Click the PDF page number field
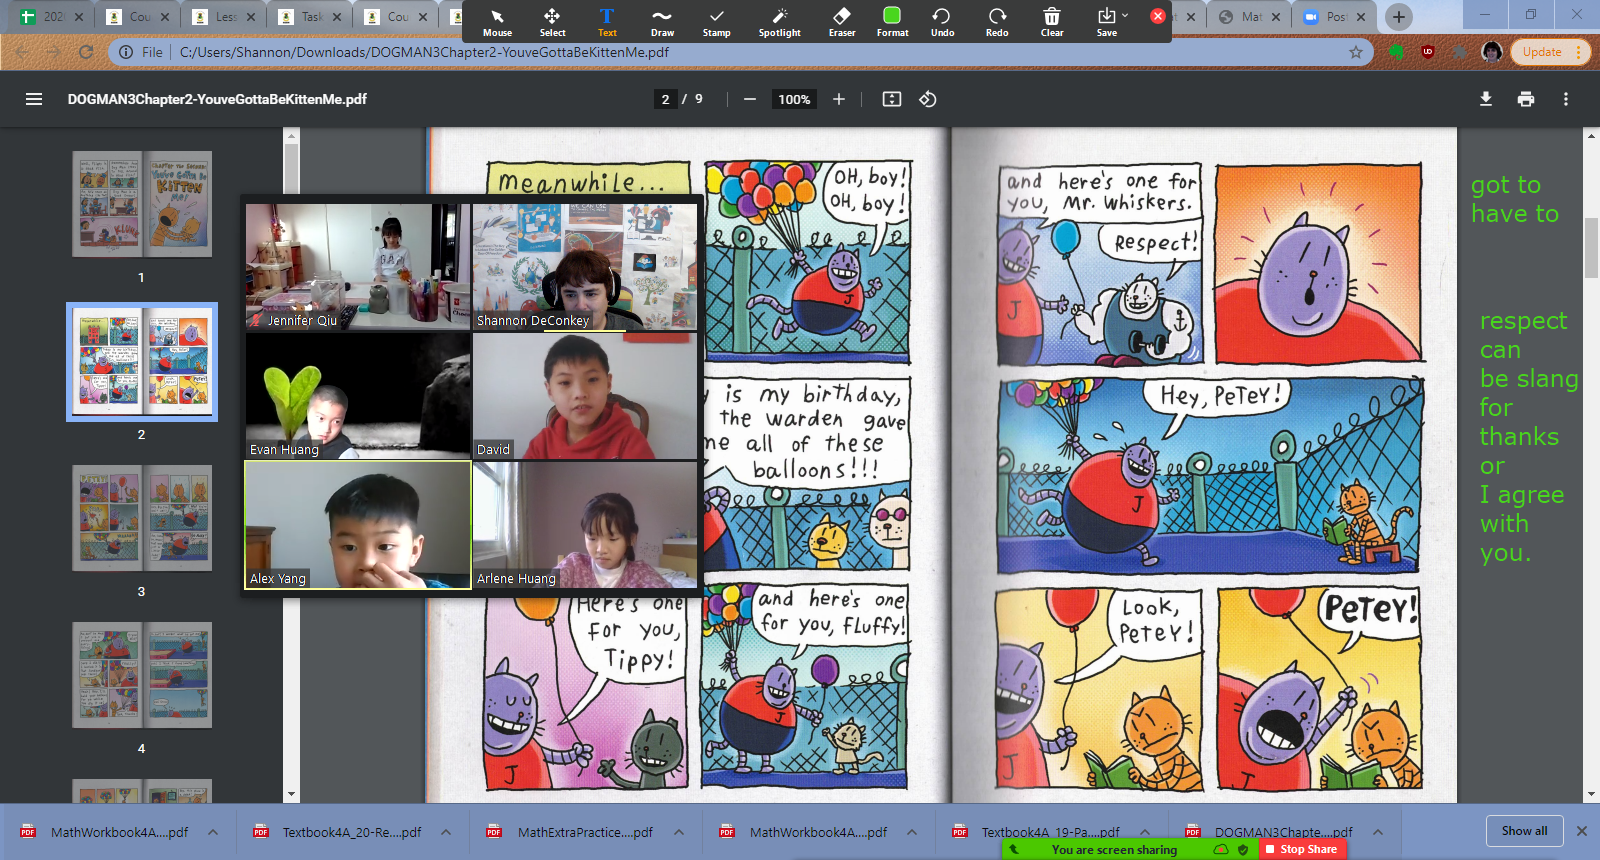Viewport: 1600px width, 860px height. 665,99
